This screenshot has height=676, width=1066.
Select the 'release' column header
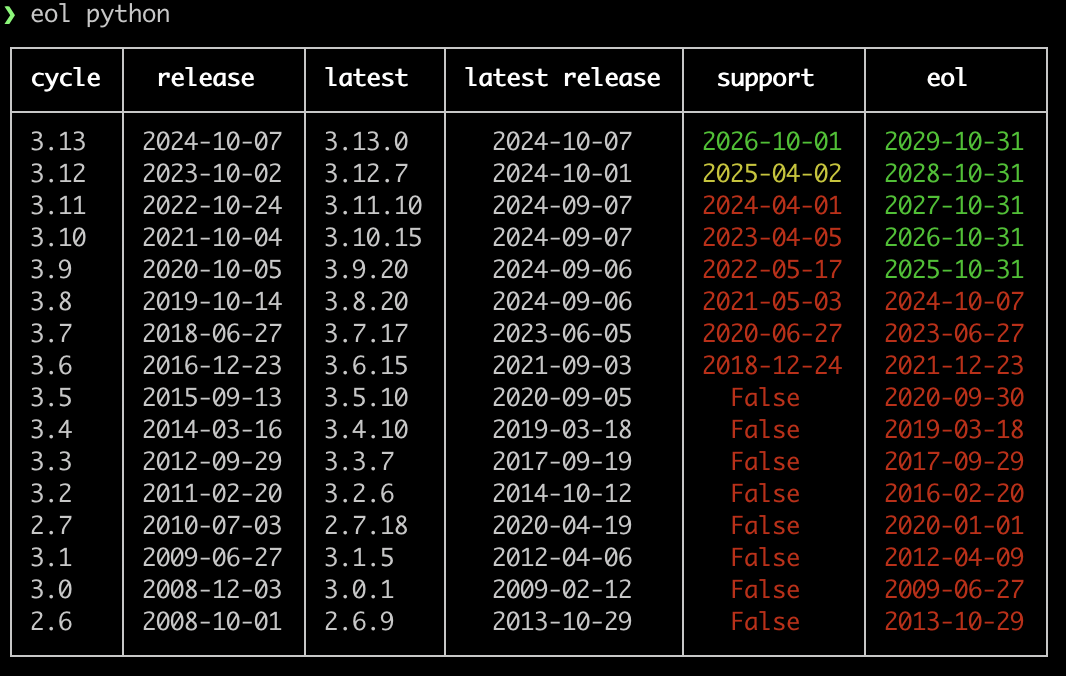205,78
